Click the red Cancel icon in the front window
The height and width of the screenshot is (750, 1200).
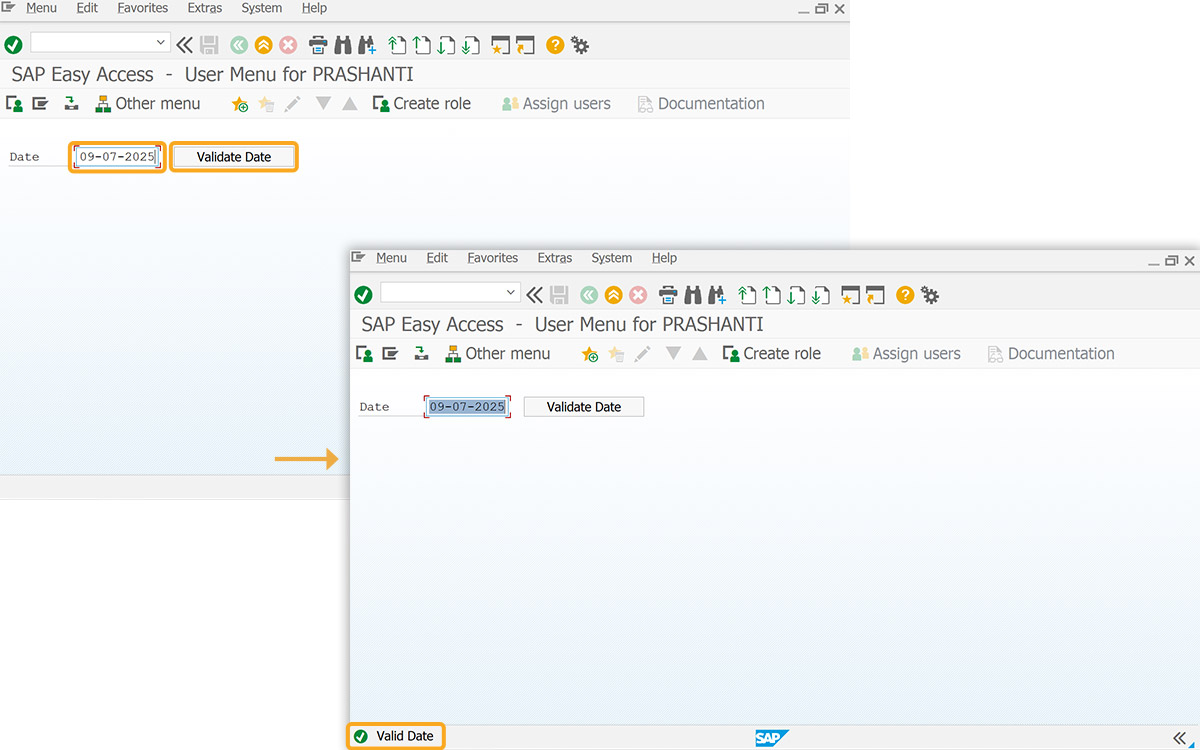(x=638, y=295)
